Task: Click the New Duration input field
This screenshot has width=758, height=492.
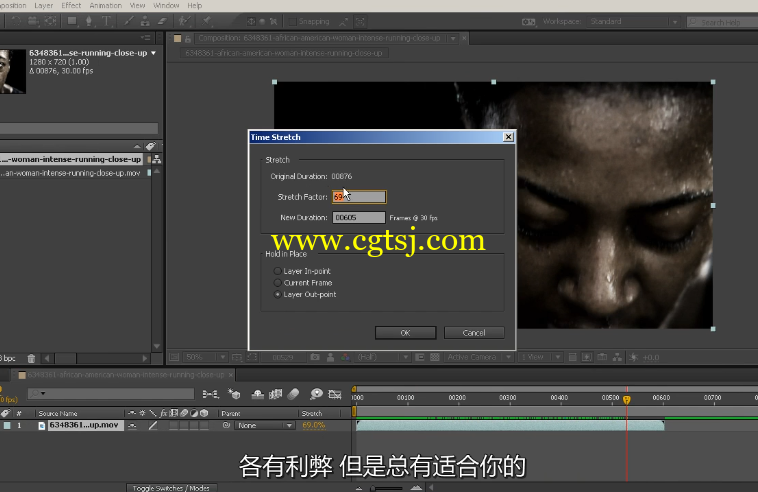Action: tap(359, 217)
